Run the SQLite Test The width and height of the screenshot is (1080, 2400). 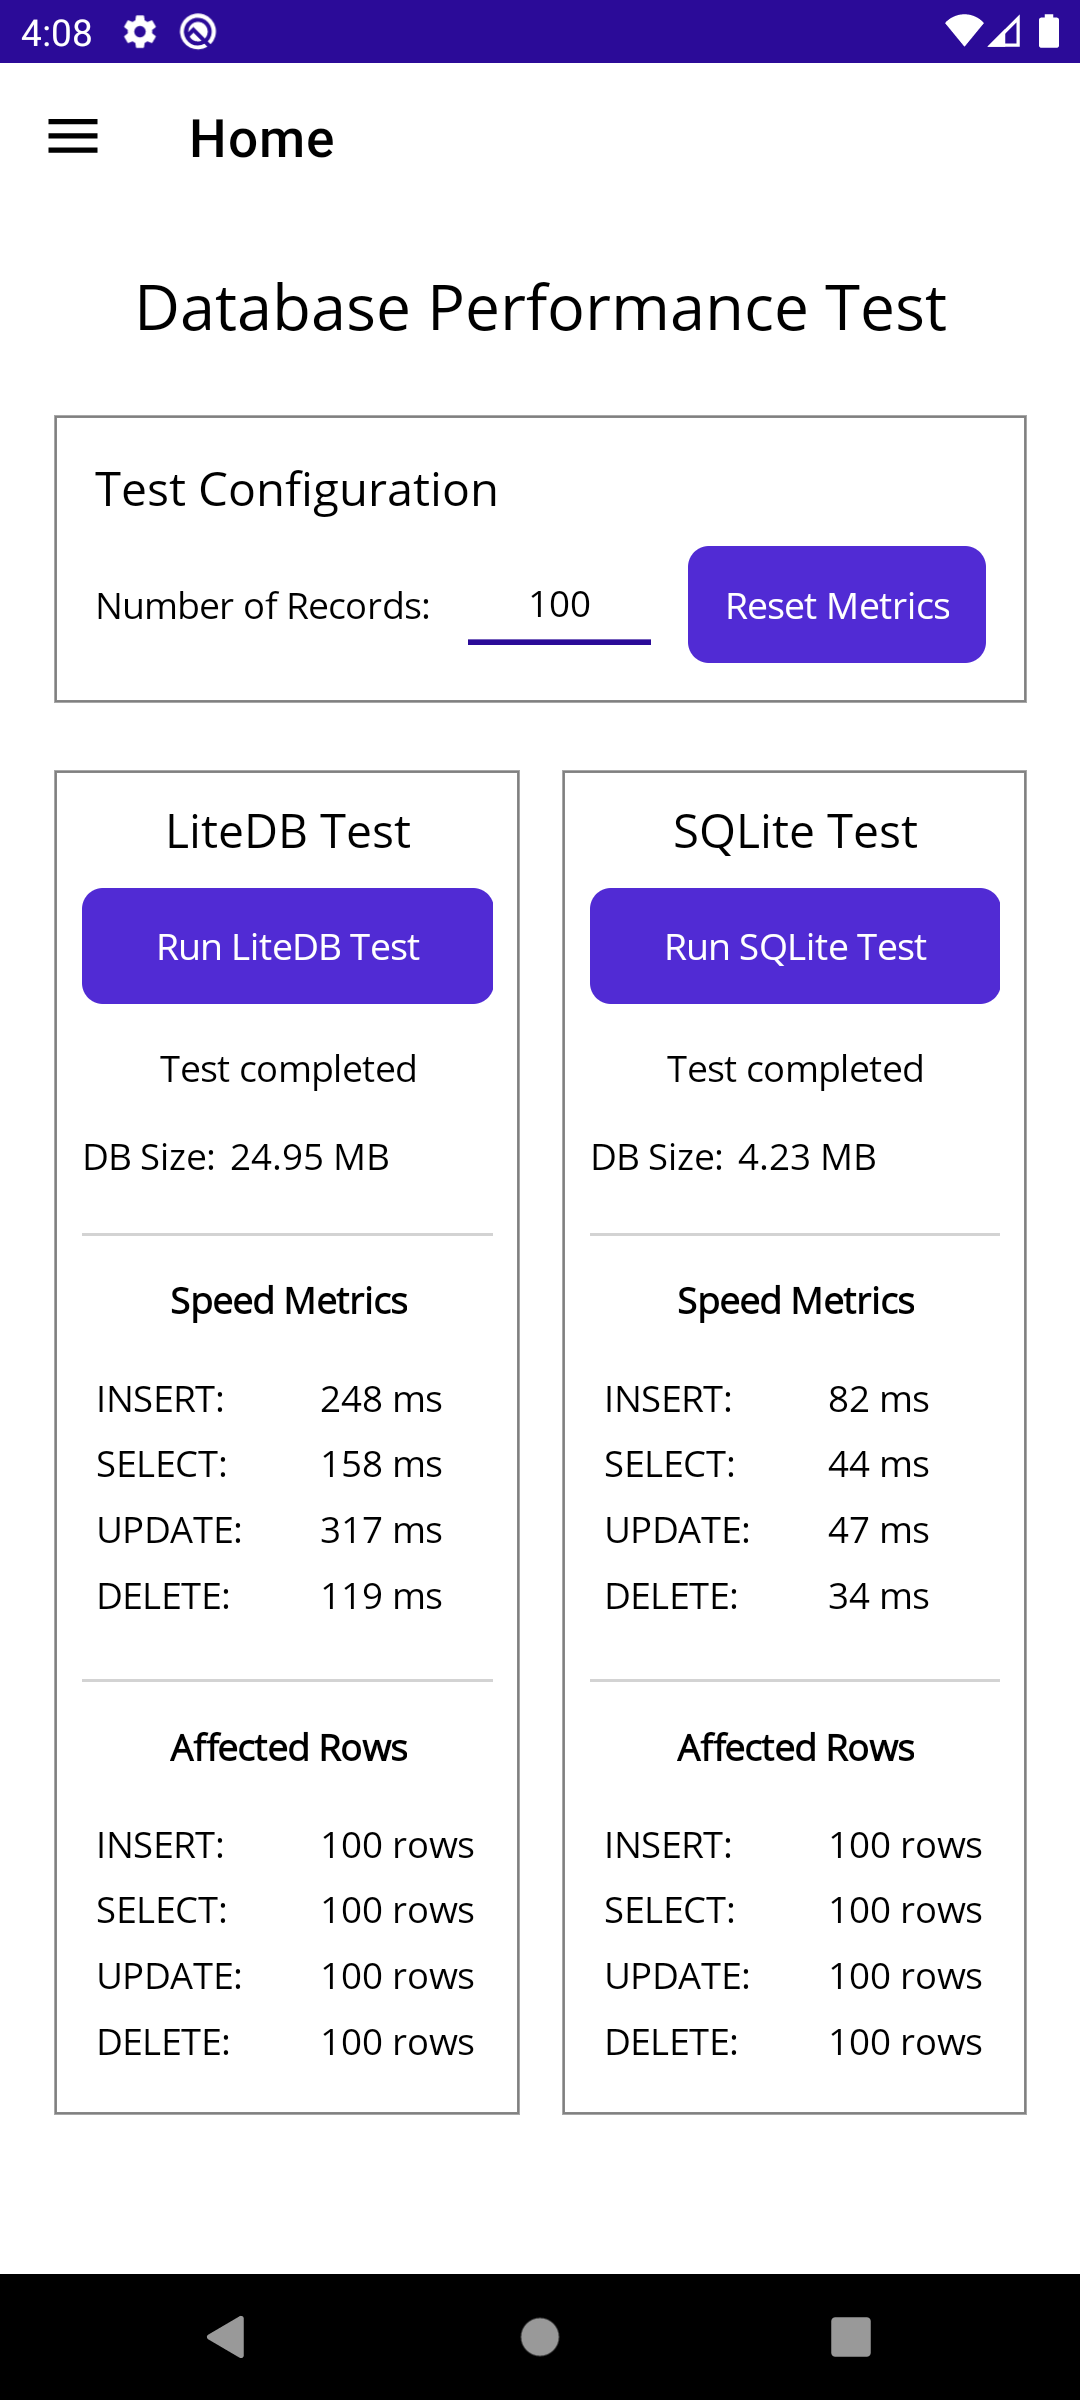click(795, 946)
